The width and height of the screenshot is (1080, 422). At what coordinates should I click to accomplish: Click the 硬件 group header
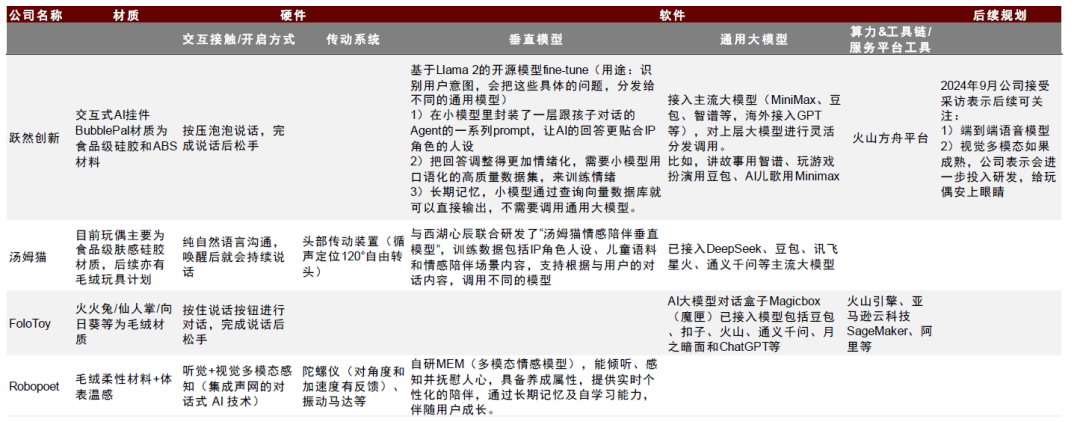(289, 15)
